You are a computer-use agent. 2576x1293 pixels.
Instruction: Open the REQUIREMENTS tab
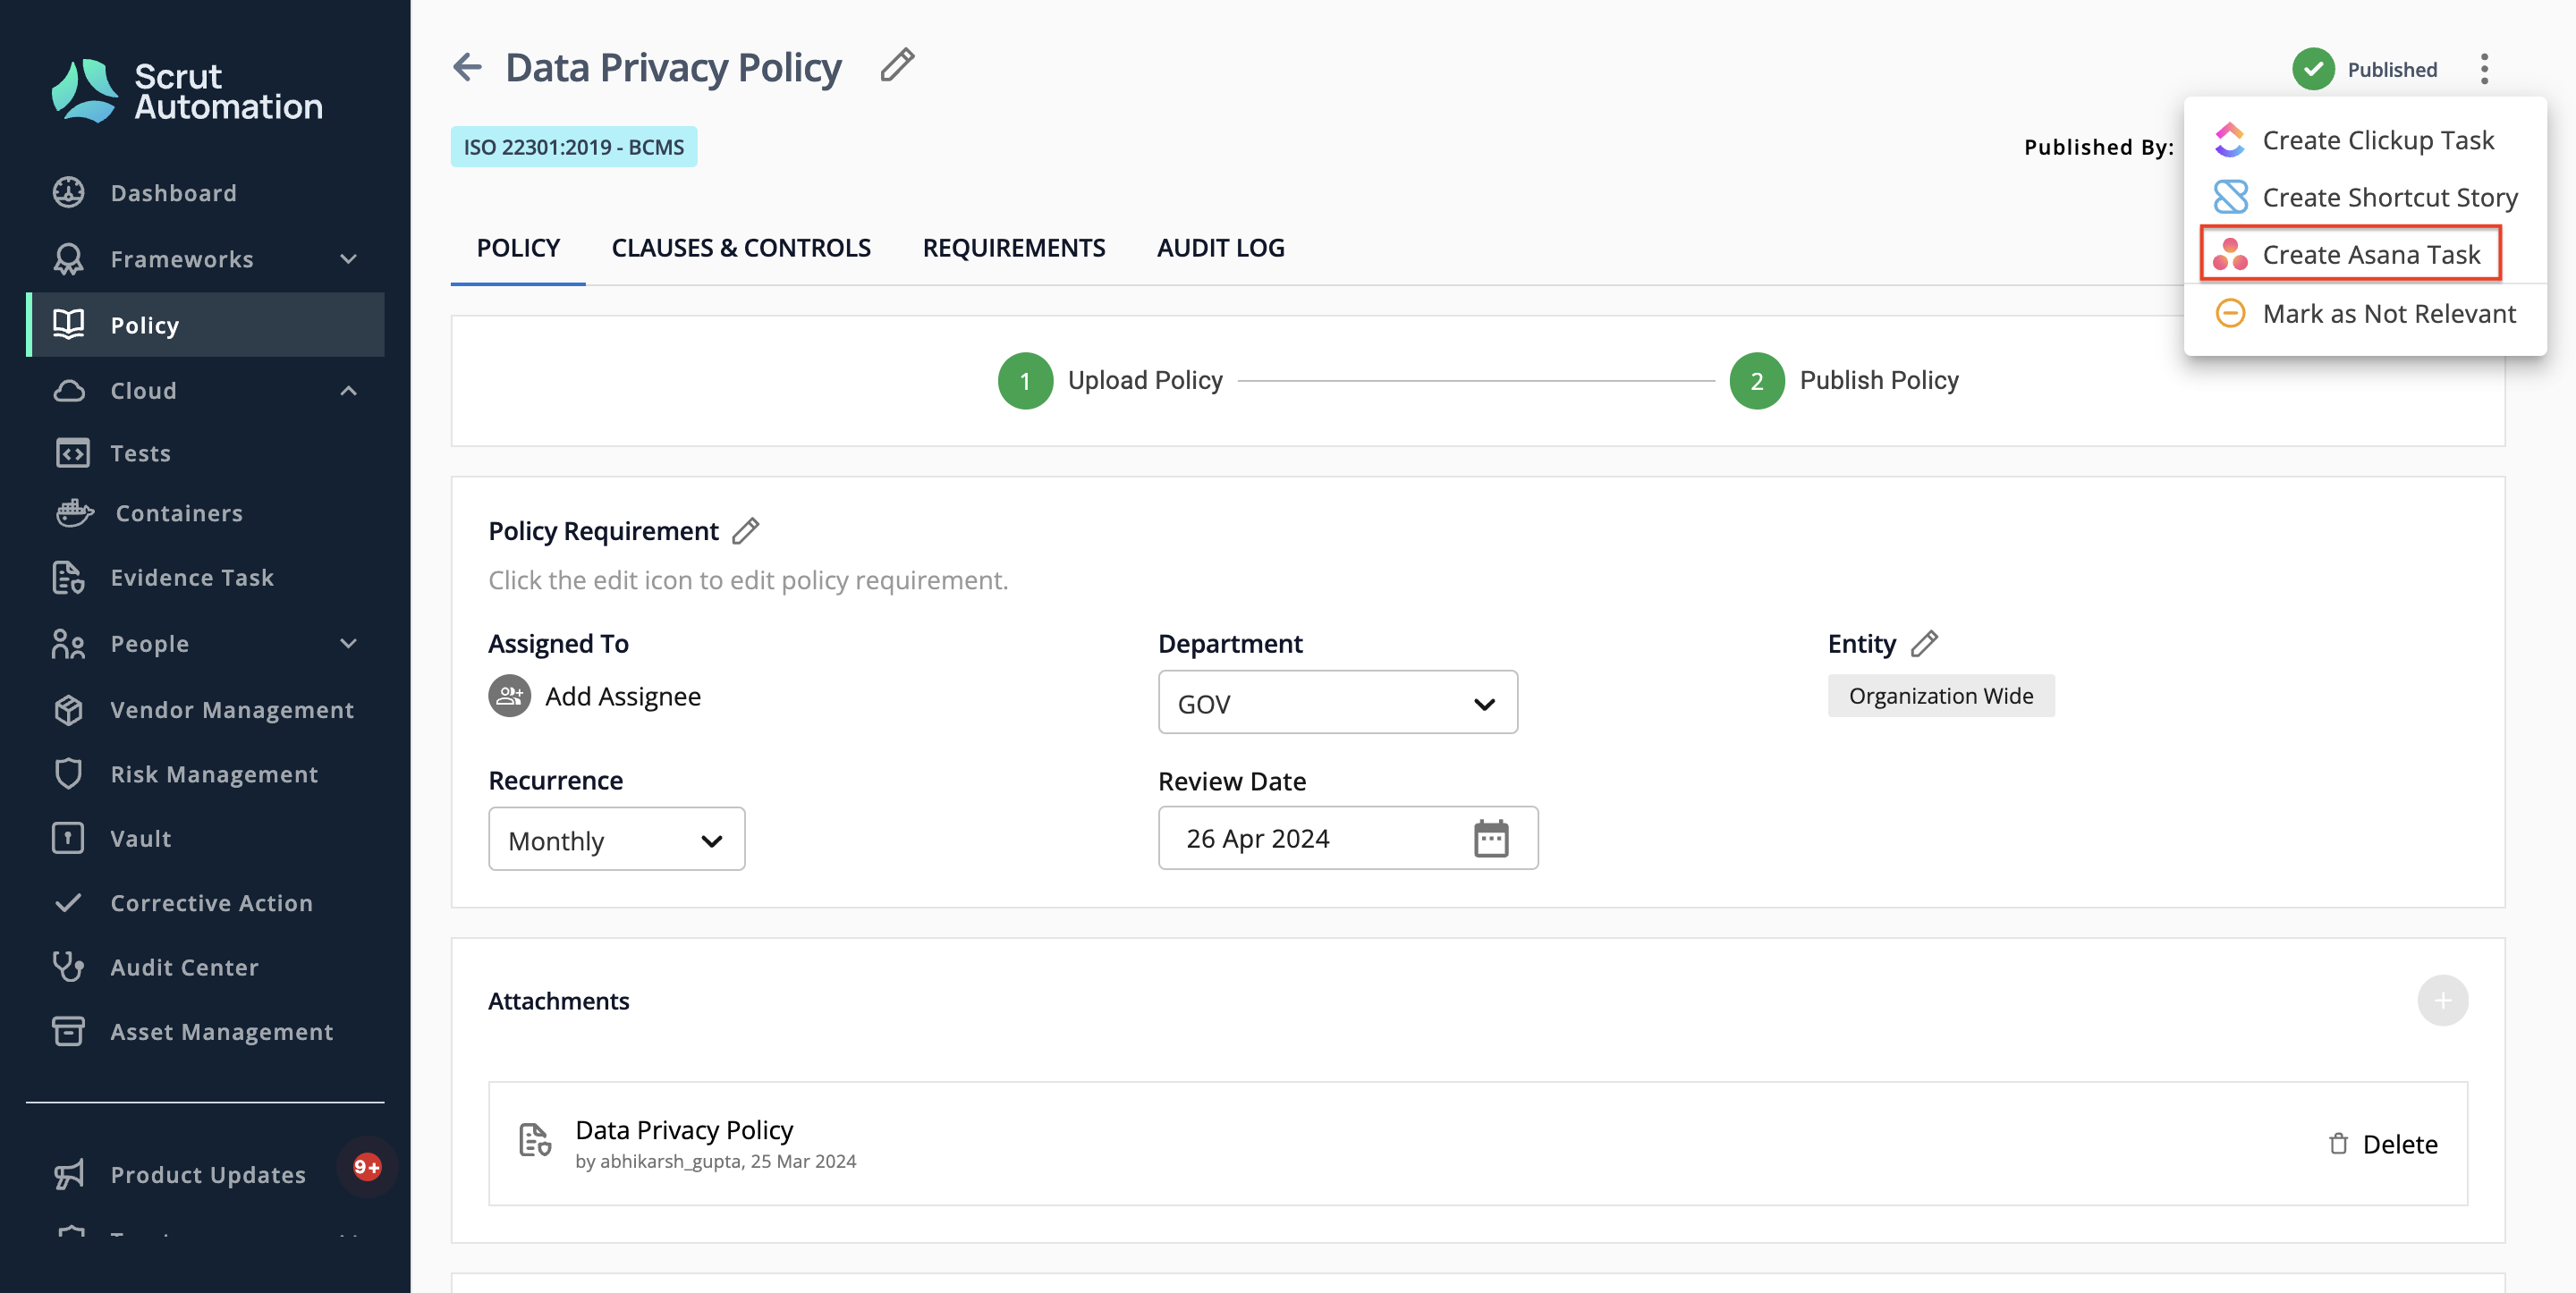1013,248
